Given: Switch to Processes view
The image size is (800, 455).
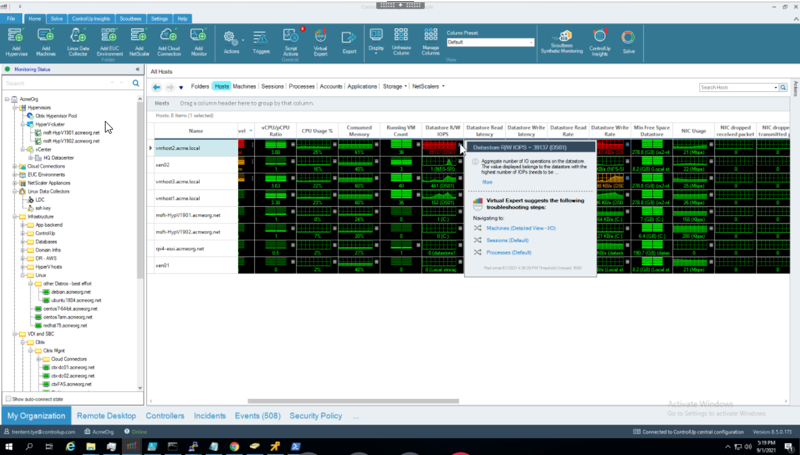Looking at the screenshot, I should point(302,86).
